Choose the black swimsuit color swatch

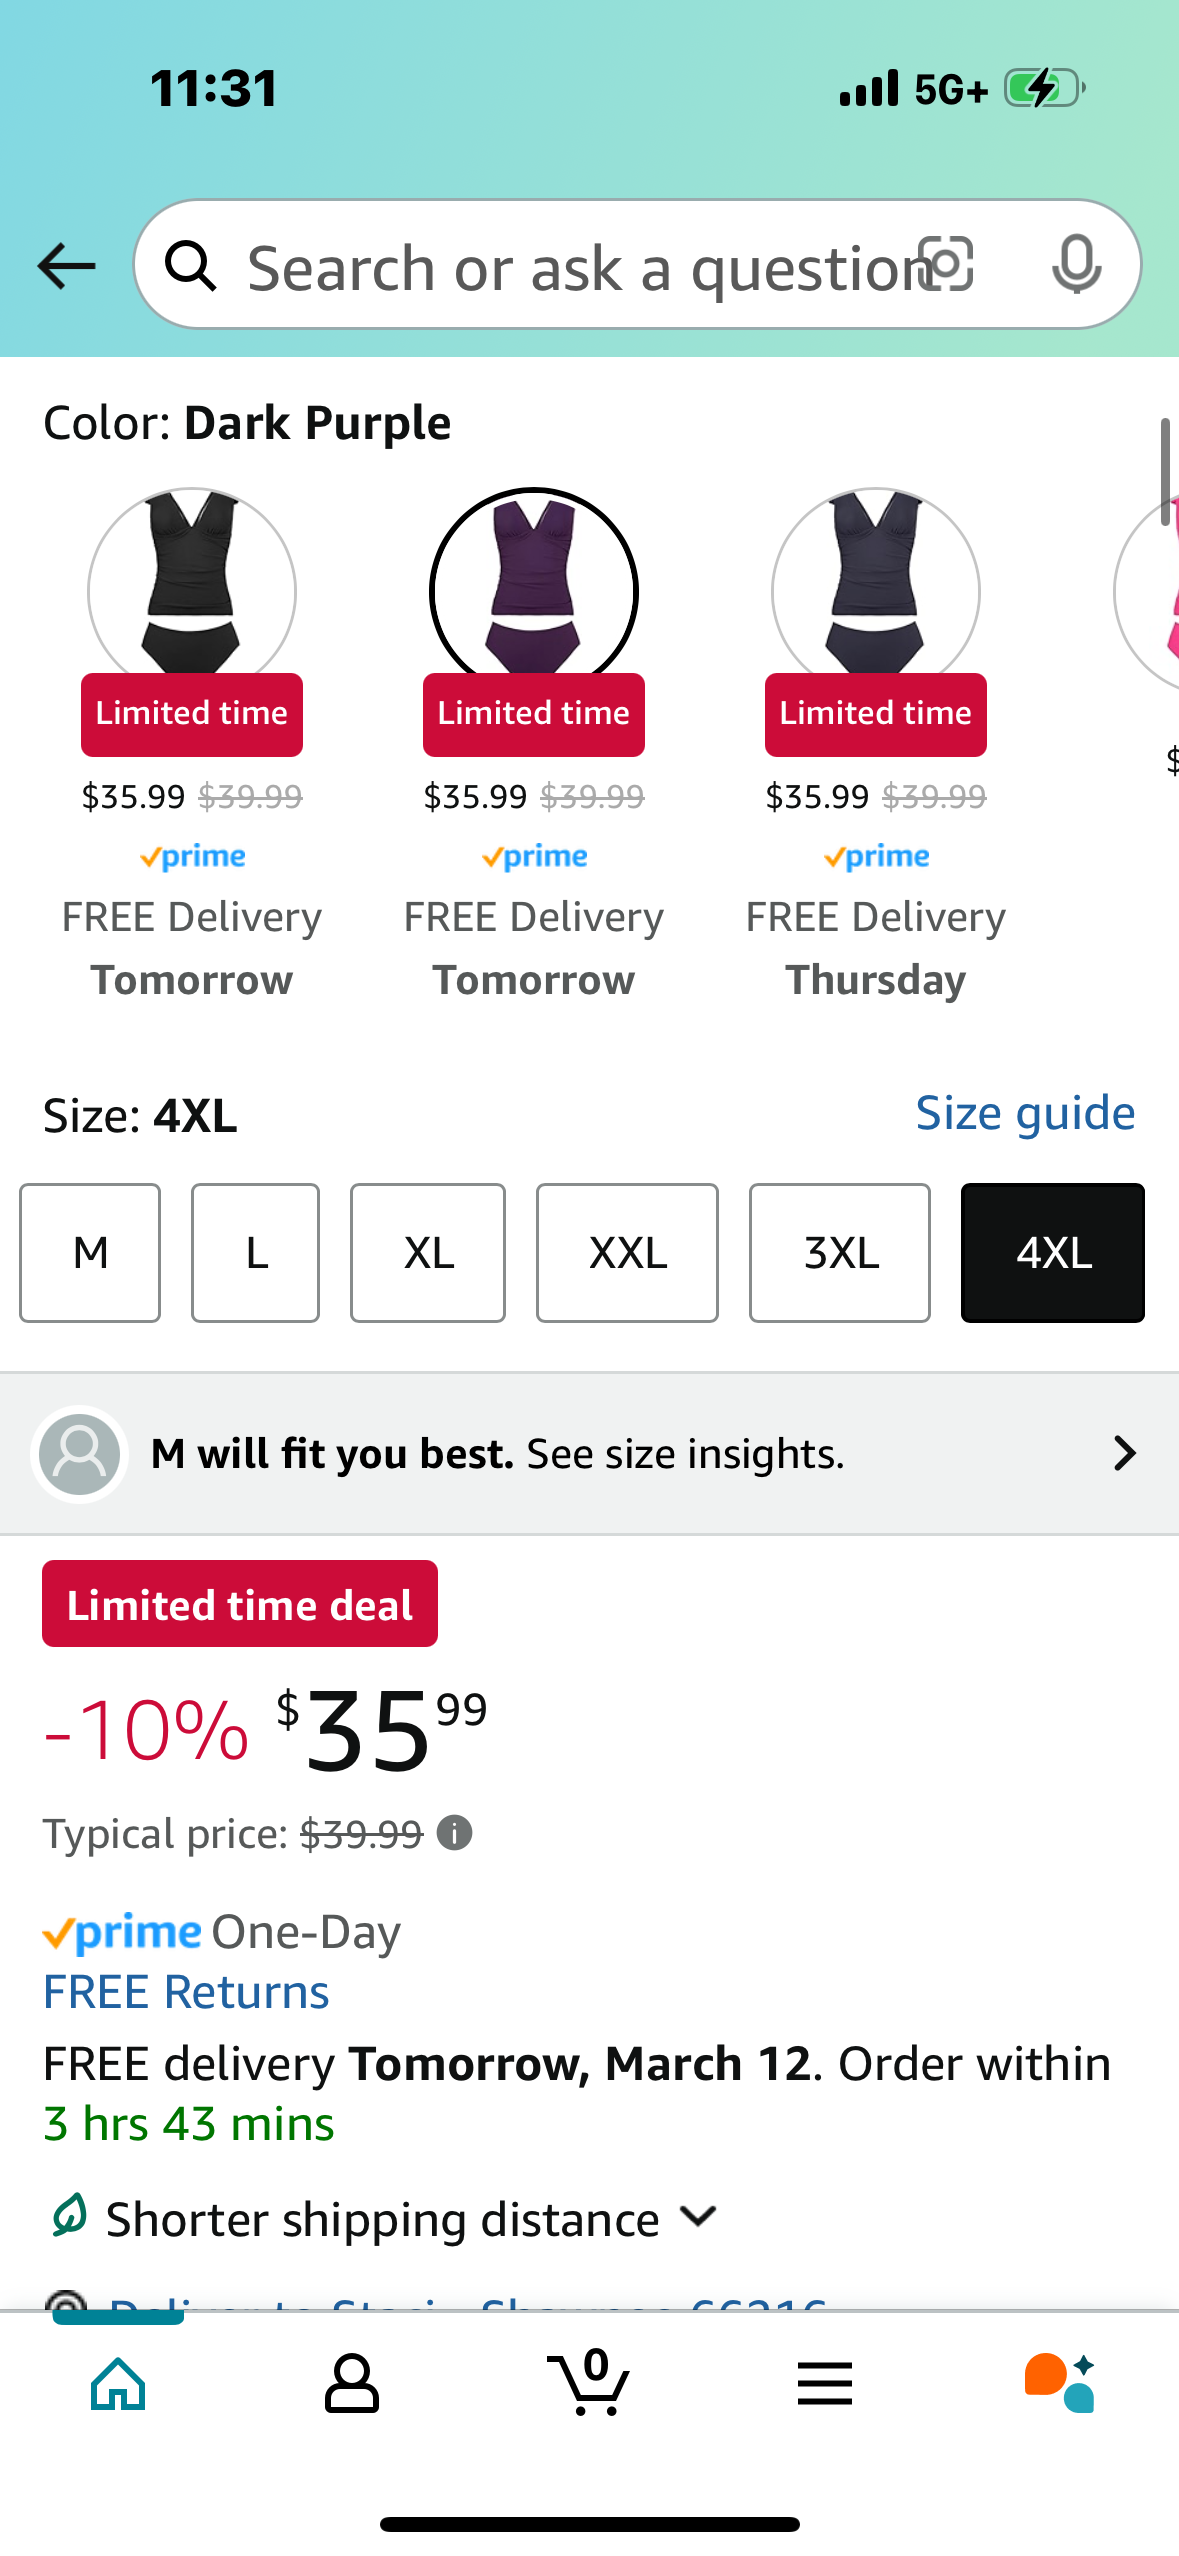192,592
